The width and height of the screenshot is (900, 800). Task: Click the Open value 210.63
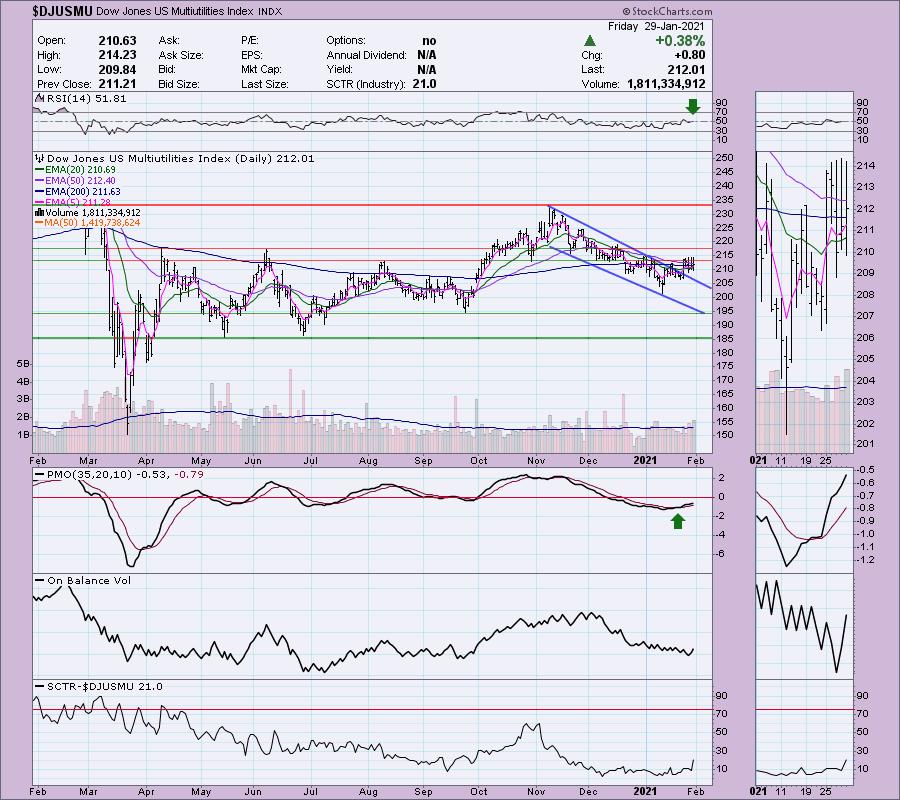pos(117,41)
